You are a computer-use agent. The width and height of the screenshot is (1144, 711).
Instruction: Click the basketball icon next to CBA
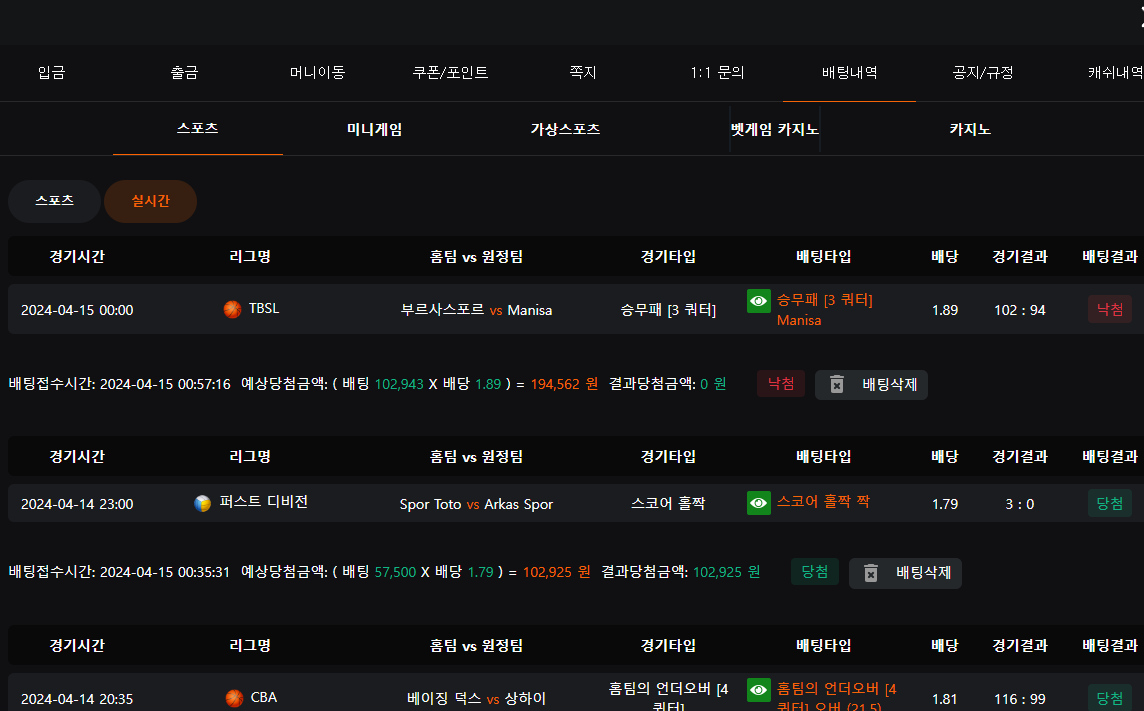coord(235,698)
